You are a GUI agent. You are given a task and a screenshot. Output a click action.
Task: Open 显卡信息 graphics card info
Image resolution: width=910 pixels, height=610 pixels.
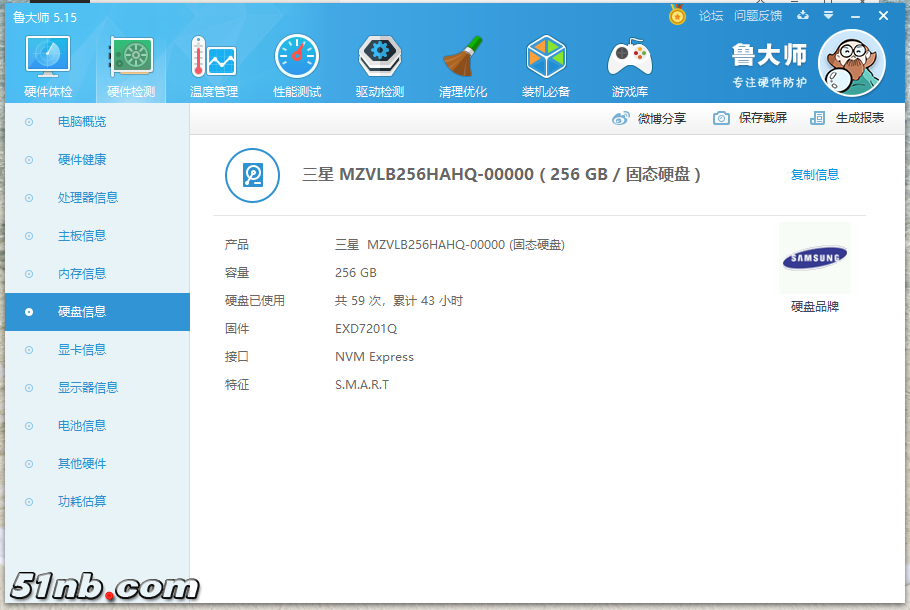tap(82, 350)
